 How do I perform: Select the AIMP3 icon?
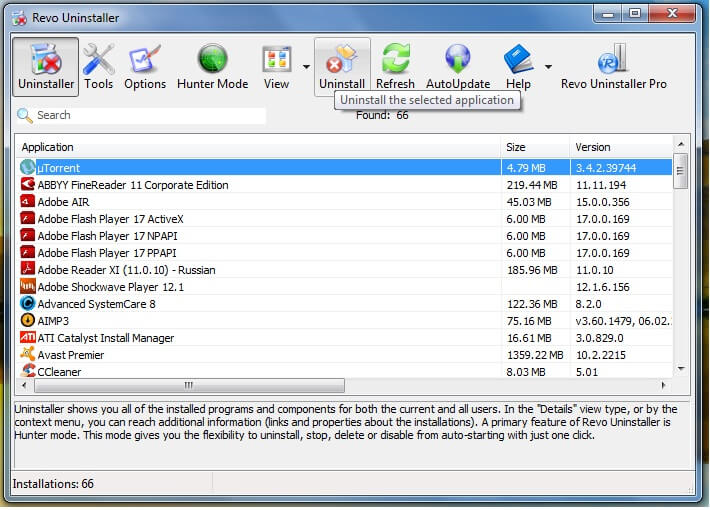click(28, 320)
